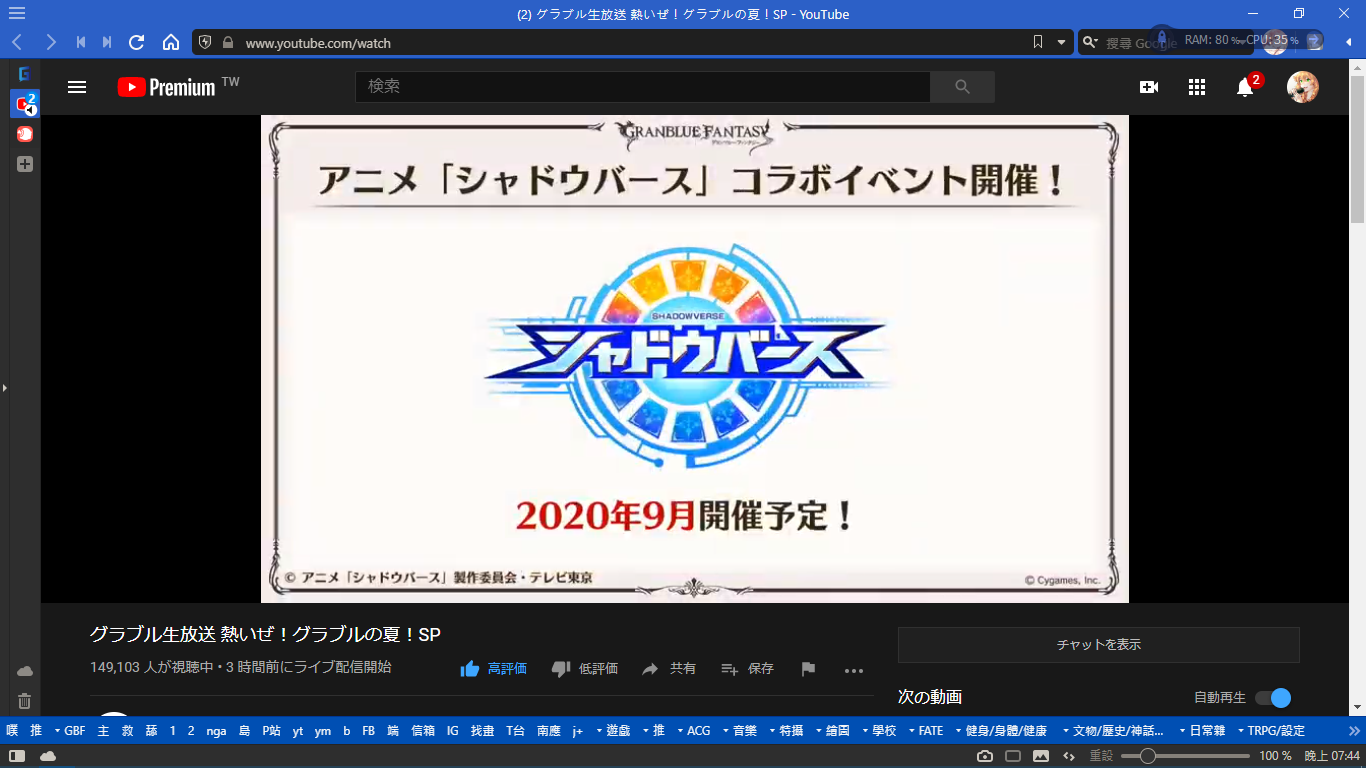
Task: Bookmark this page from the address bar
Action: pos(1038,42)
